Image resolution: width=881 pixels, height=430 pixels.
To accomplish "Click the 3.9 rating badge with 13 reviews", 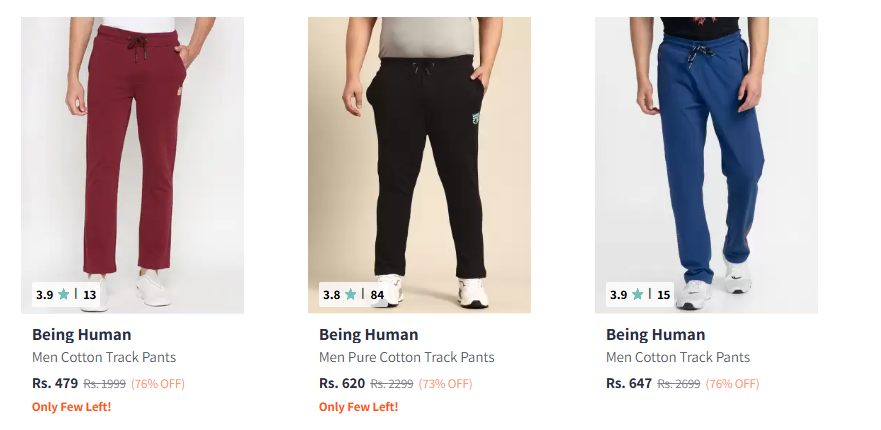I will [x=67, y=295].
